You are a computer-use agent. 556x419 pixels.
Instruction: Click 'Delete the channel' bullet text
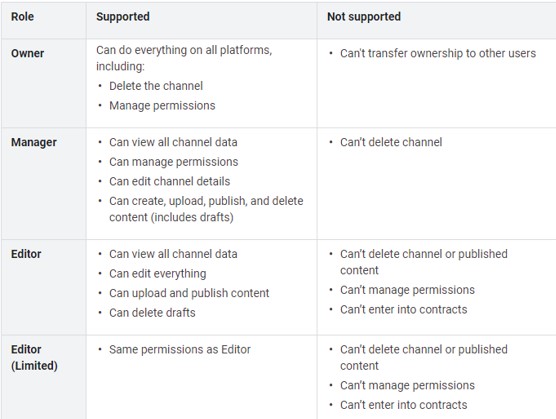click(x=156, y=86)
